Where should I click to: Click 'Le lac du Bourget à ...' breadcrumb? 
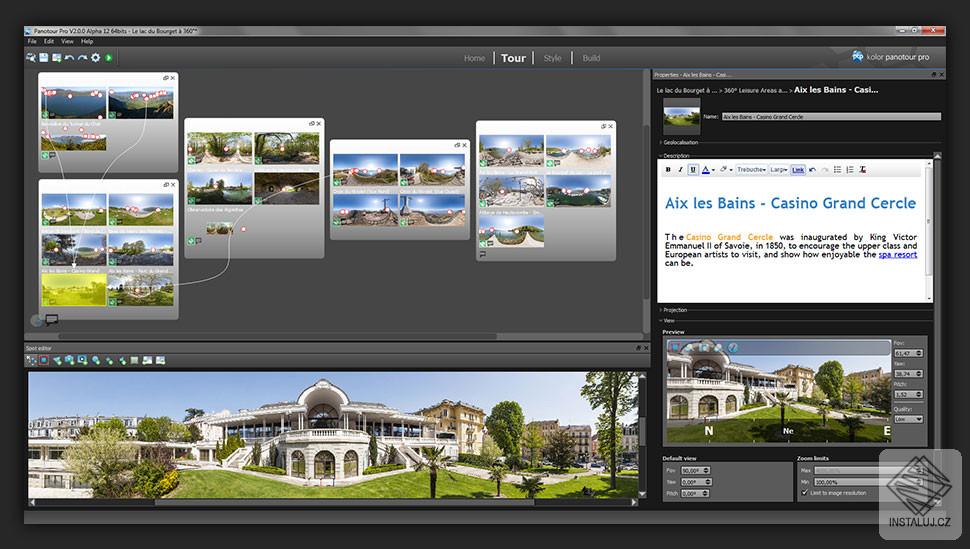tap(687, 90)
